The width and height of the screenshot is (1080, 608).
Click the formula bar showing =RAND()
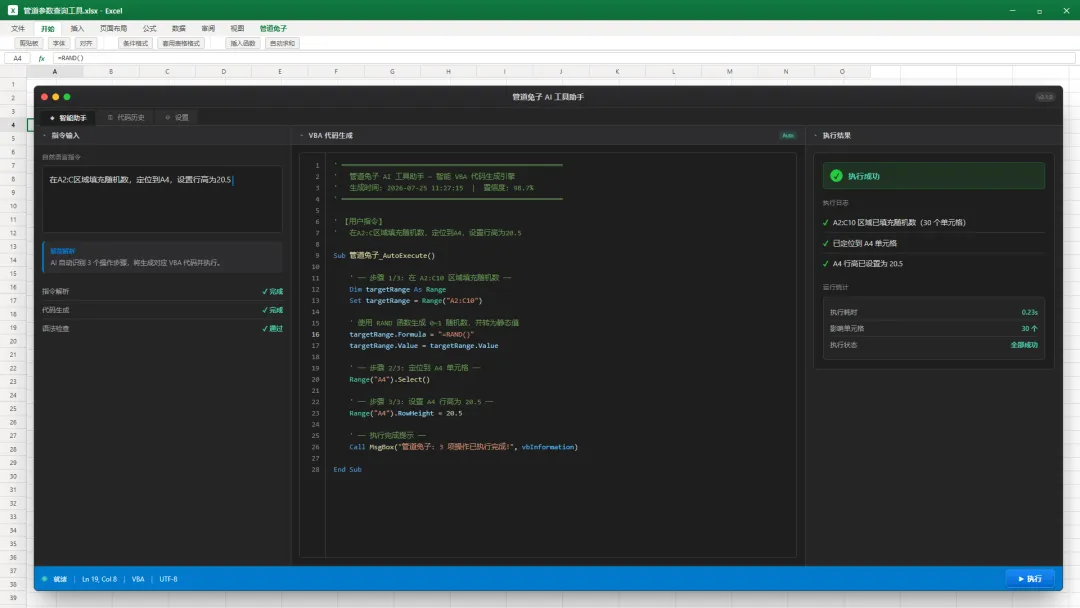click(565, 59)
